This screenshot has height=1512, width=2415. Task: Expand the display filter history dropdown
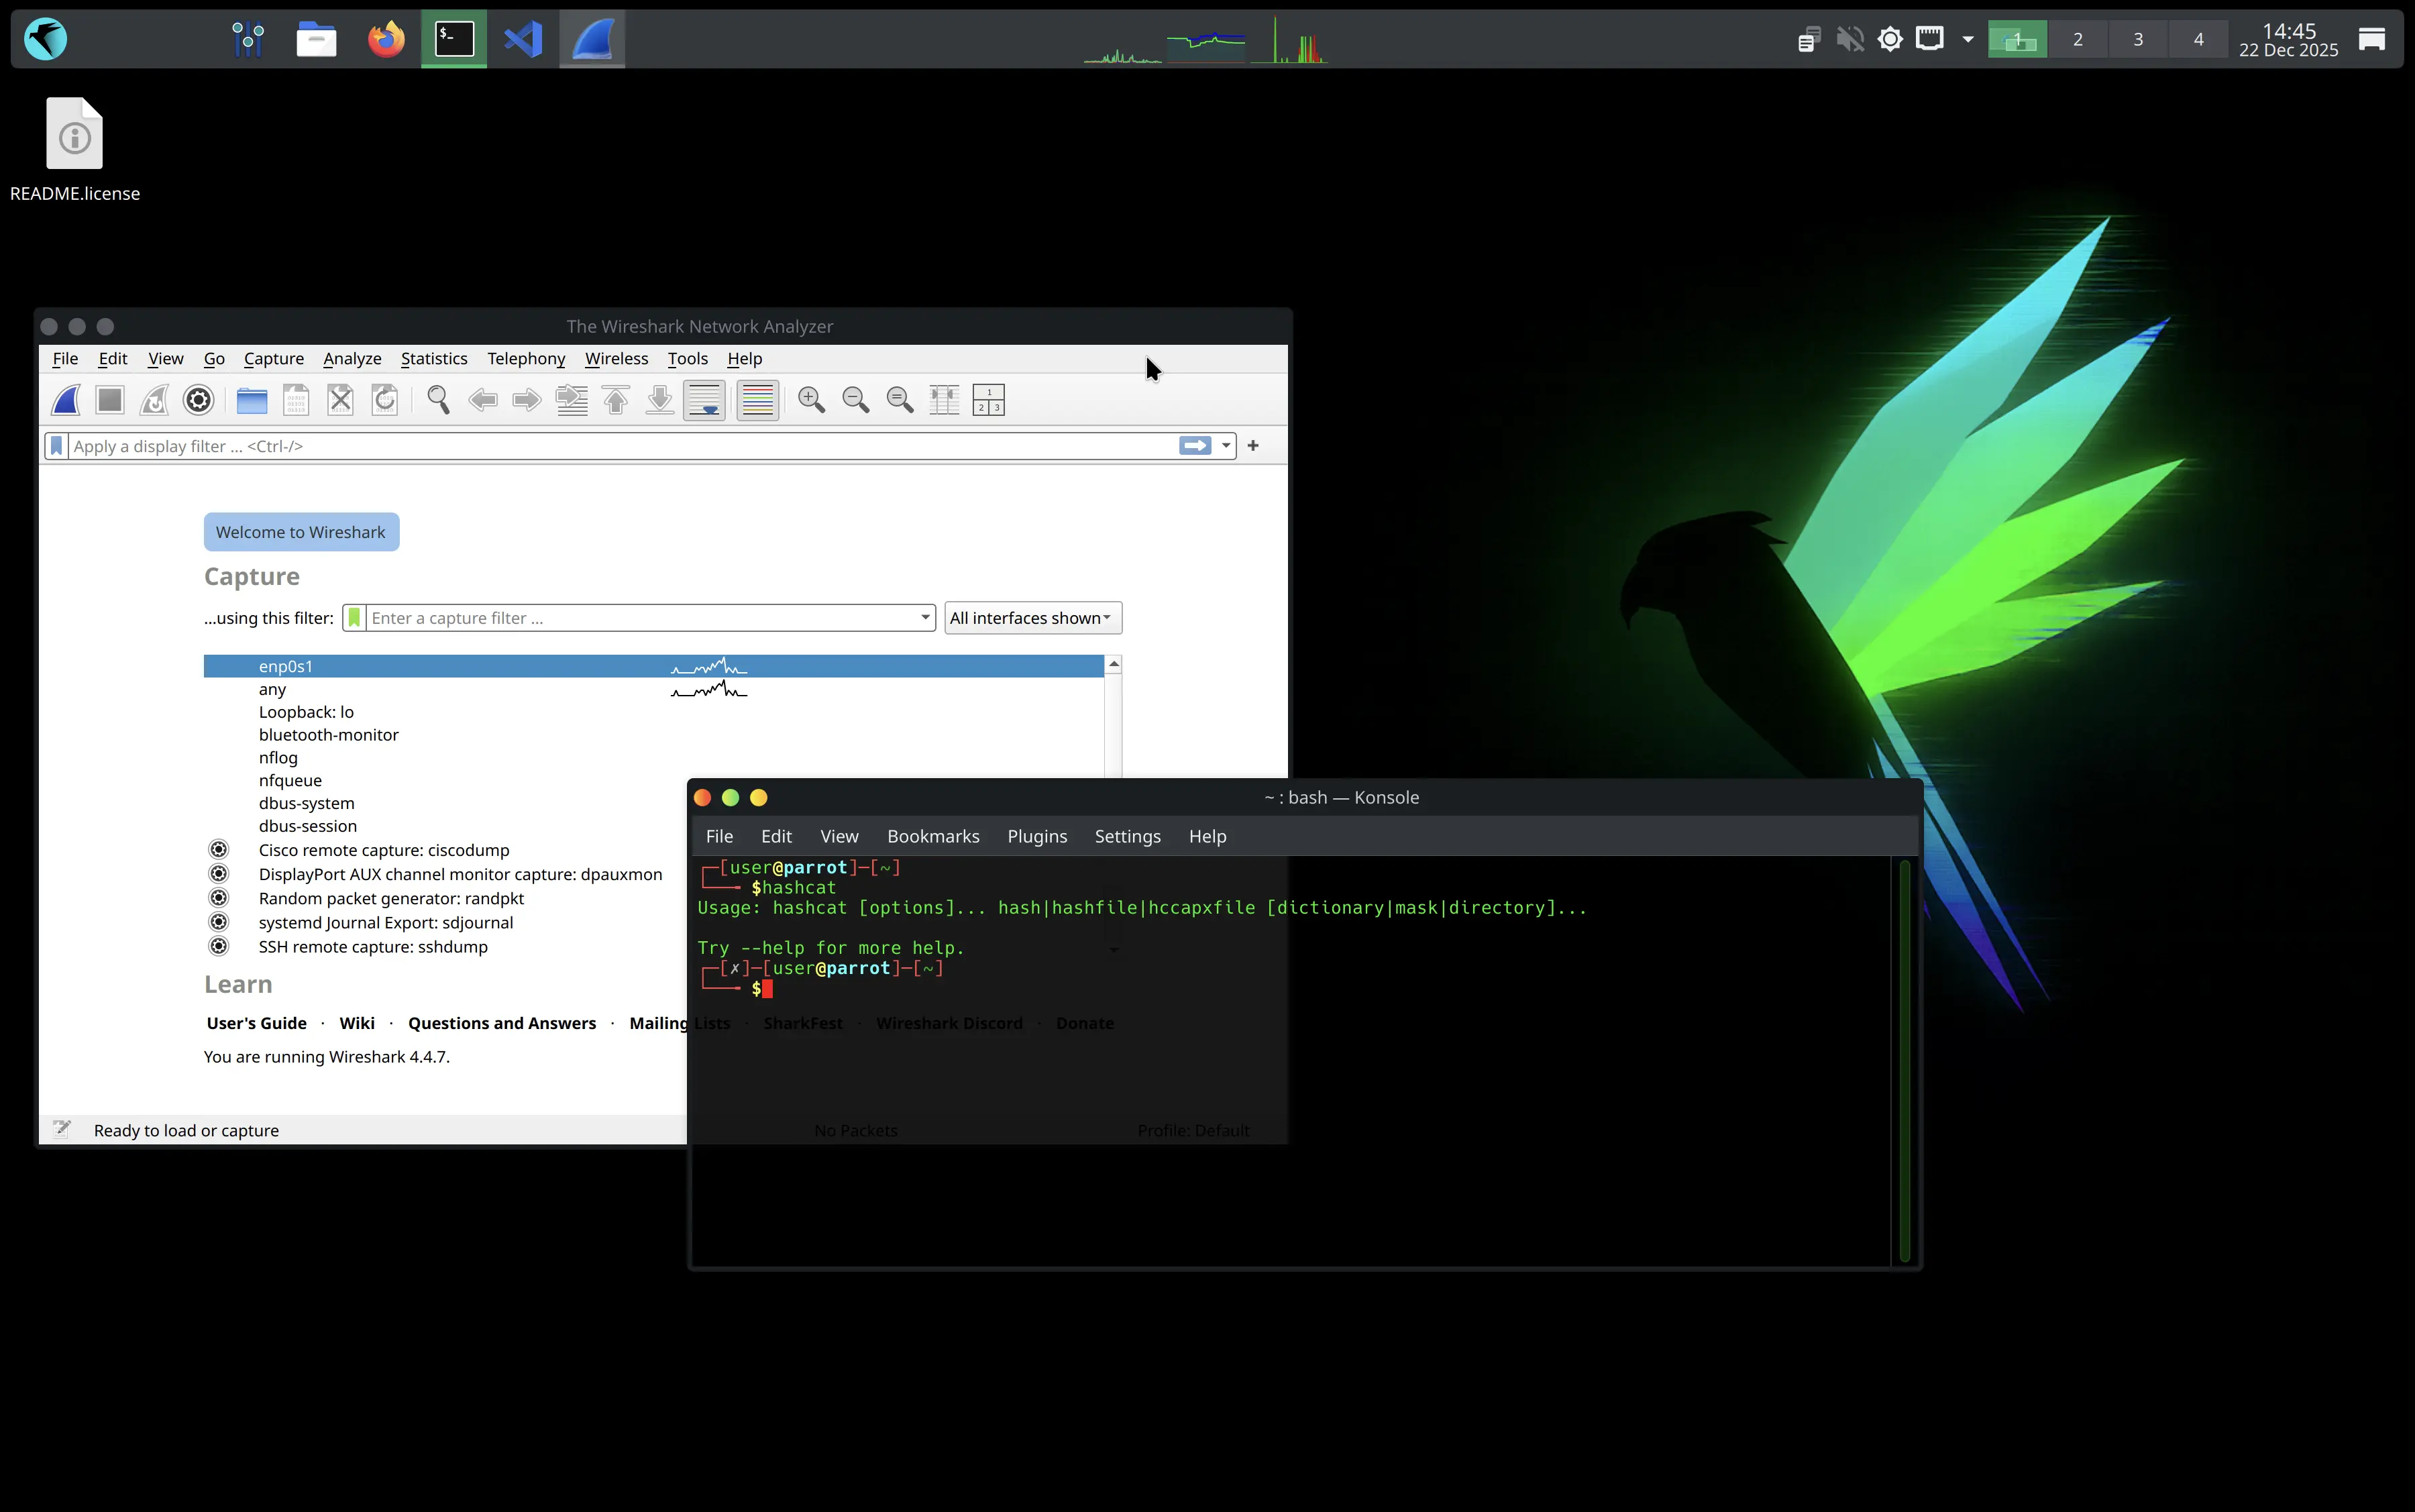click(x=1226, y=446)
